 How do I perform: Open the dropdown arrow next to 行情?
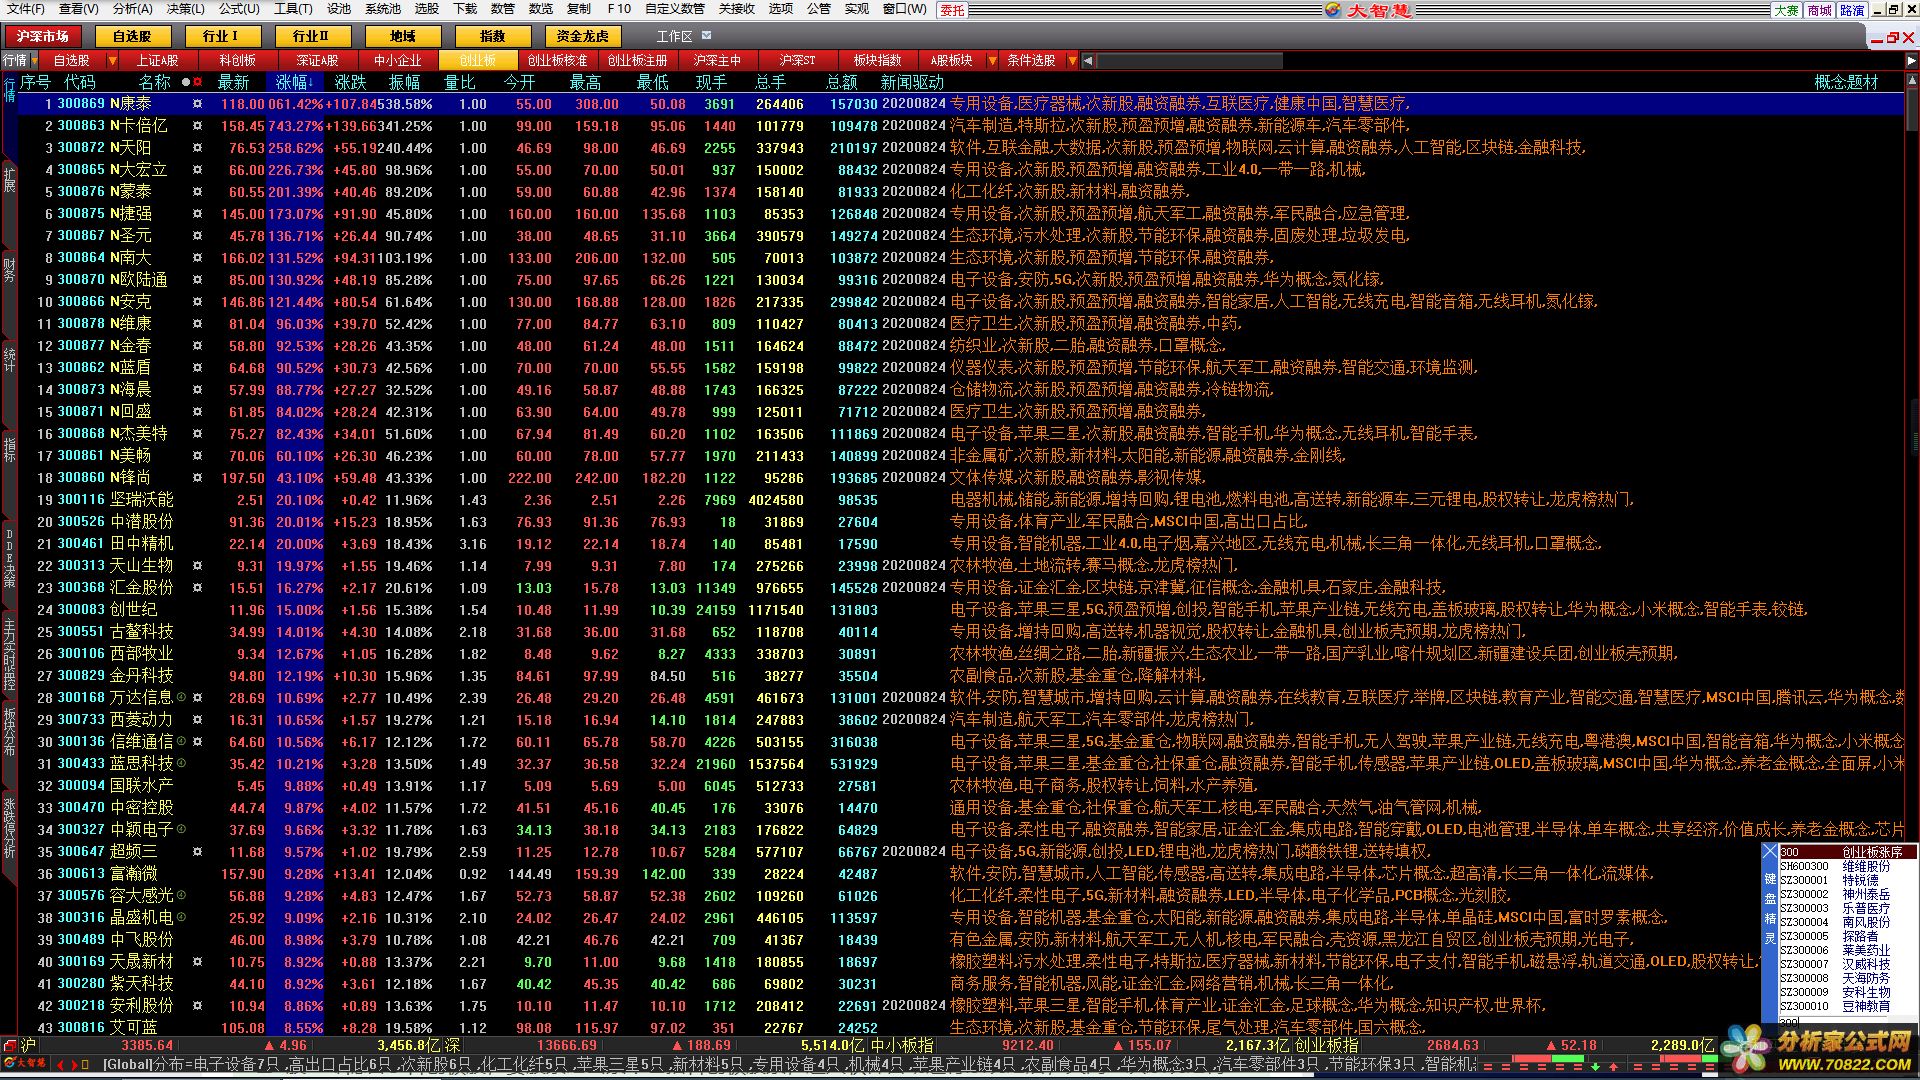click(35, 61)
